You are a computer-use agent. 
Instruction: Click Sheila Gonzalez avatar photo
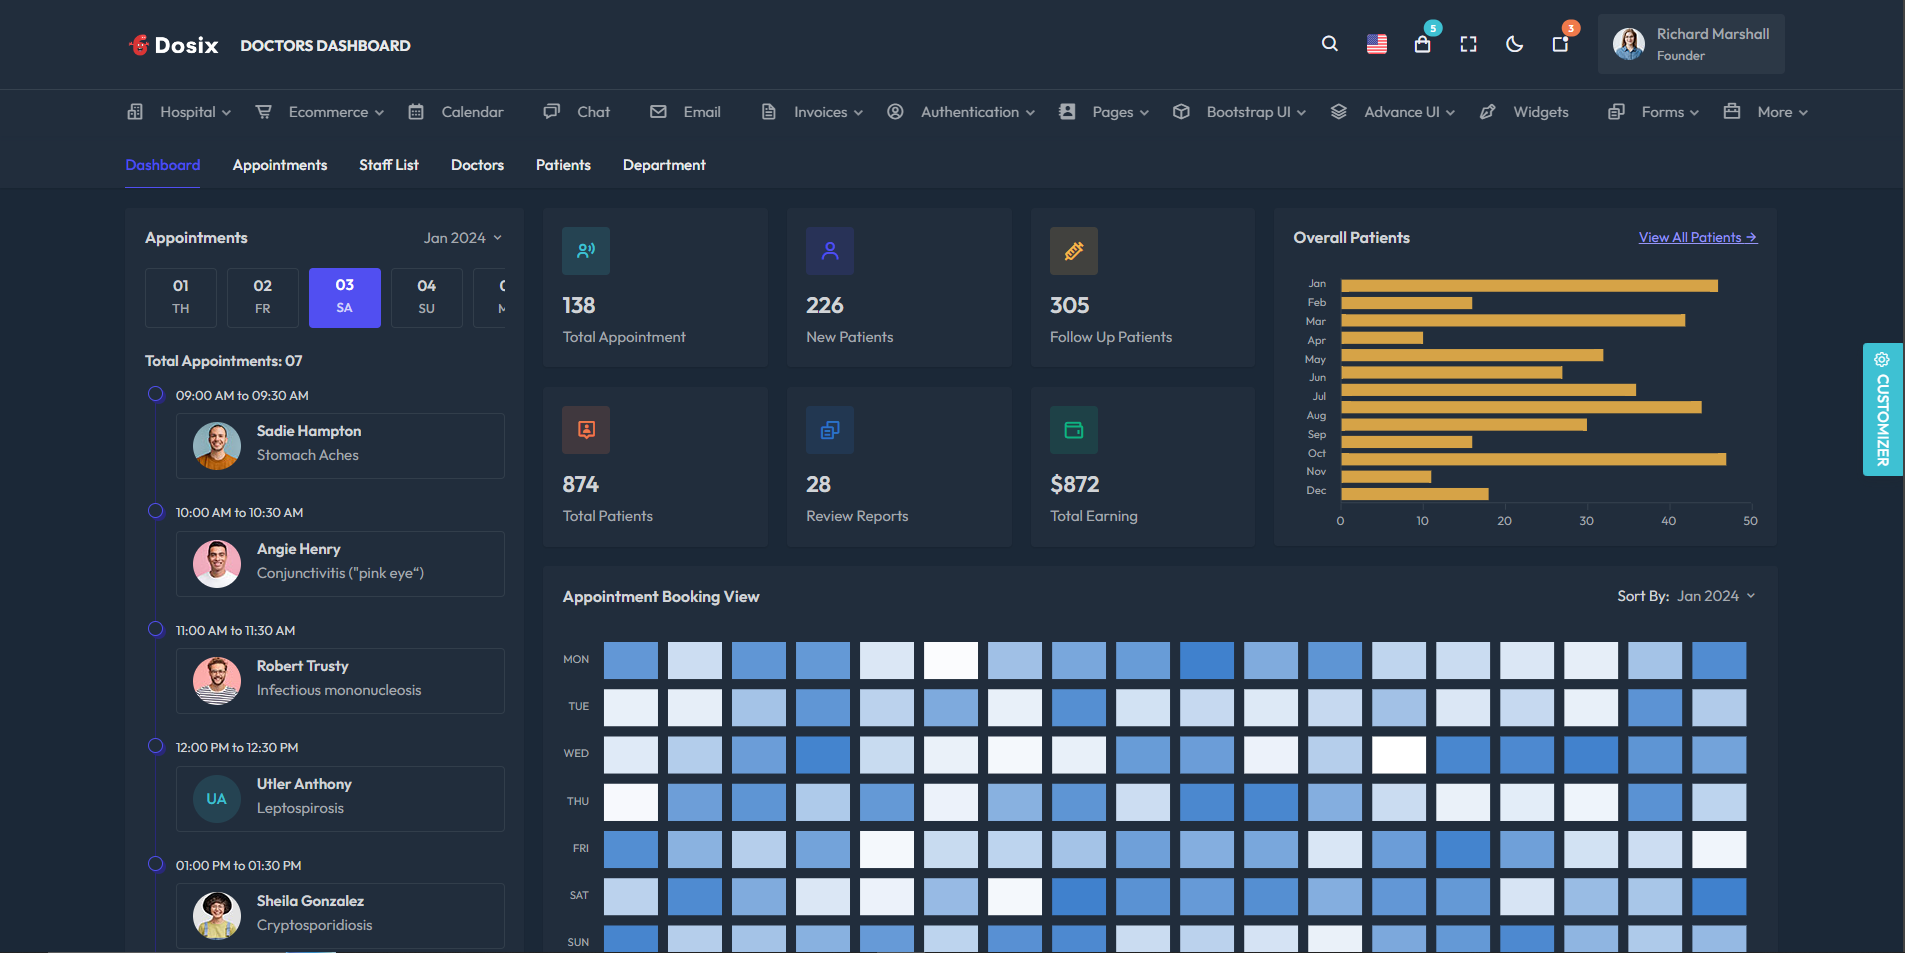pos(217,916)
